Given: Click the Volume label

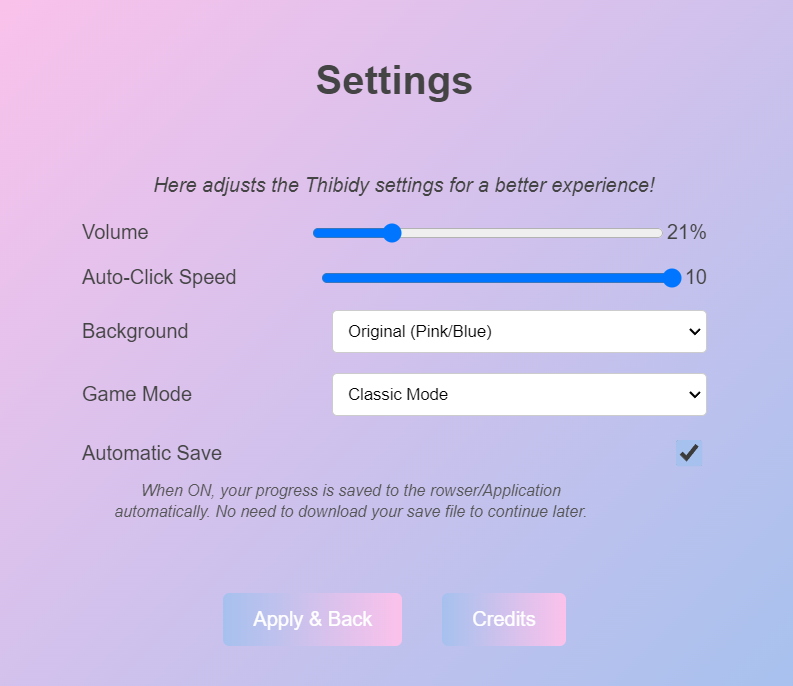Looking at the screenshot, I should [115, 232].
